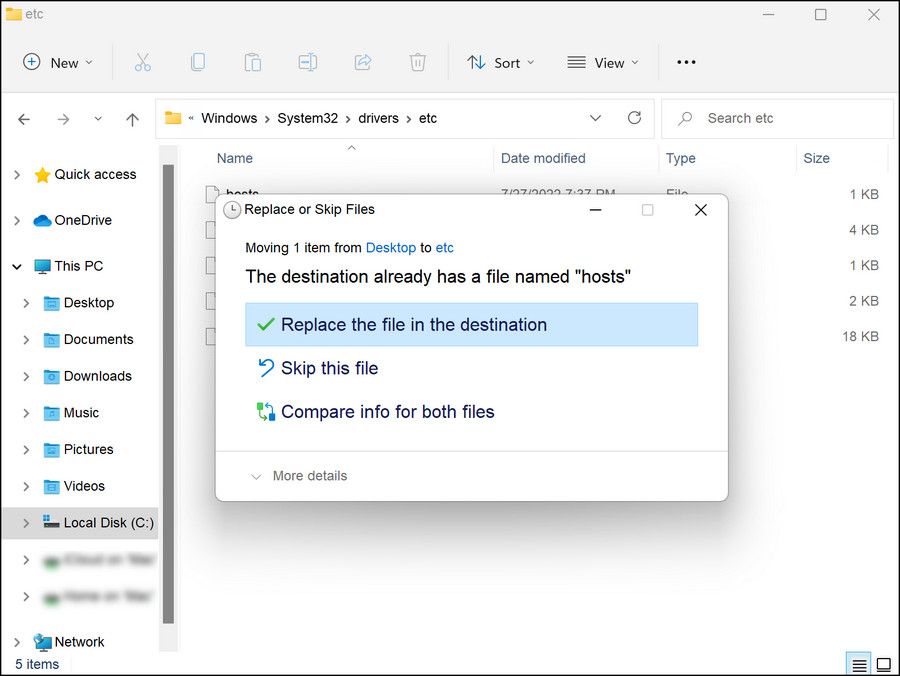Select OneDrive in navigation pane
This screenshot has height=676, width=900.
(83, 220)
